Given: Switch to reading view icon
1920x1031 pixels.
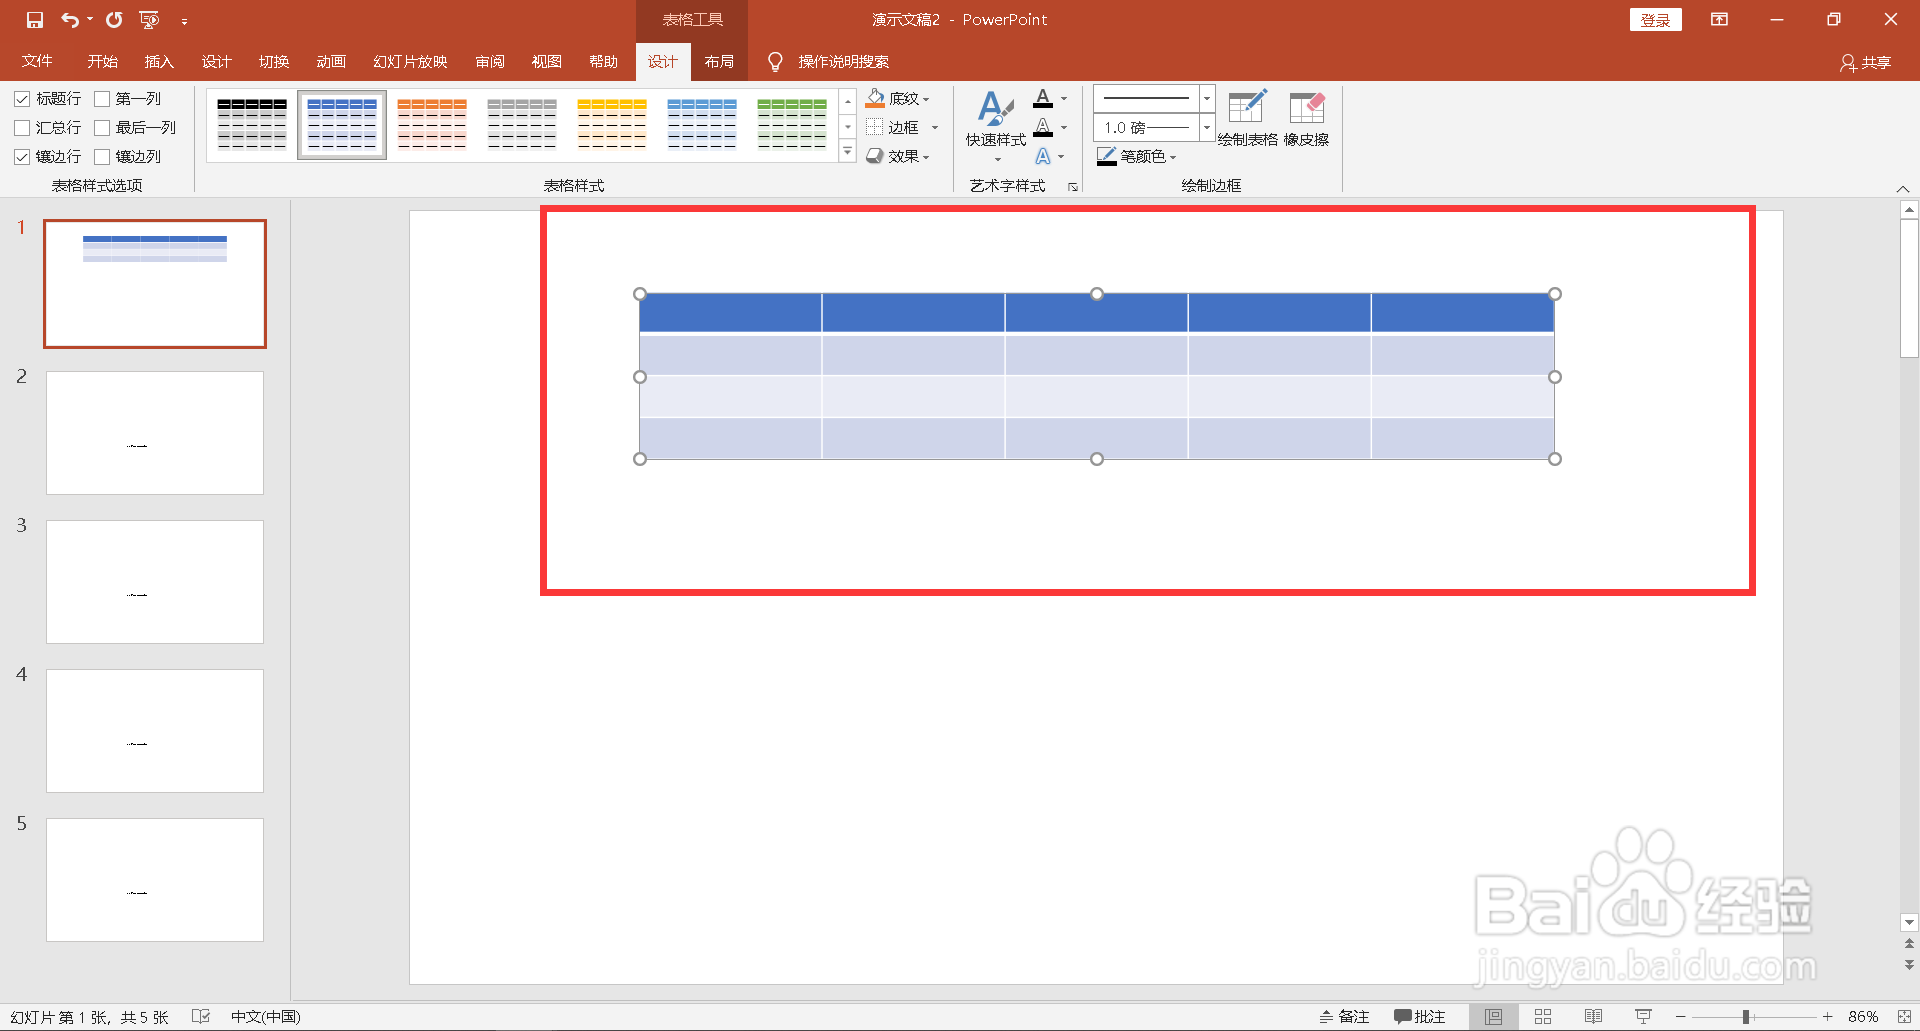Looking at the screenshot, I should [1593, 1017].
